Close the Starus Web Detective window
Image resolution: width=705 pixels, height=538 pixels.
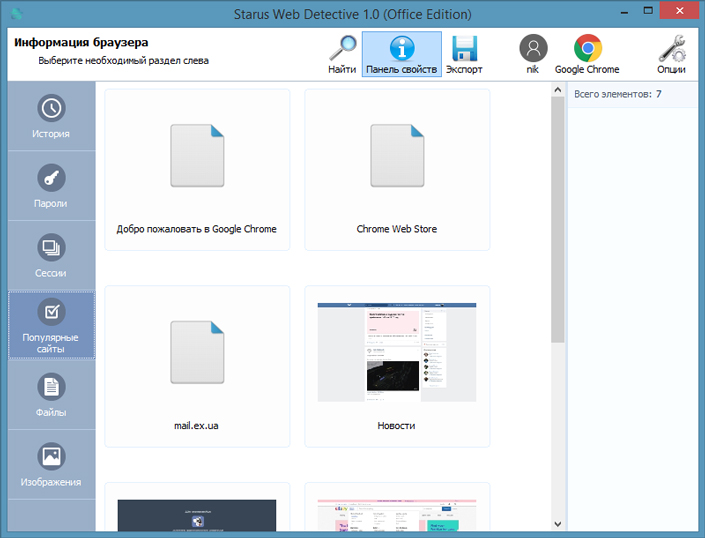pyautogui.click(x=679, y=10)
